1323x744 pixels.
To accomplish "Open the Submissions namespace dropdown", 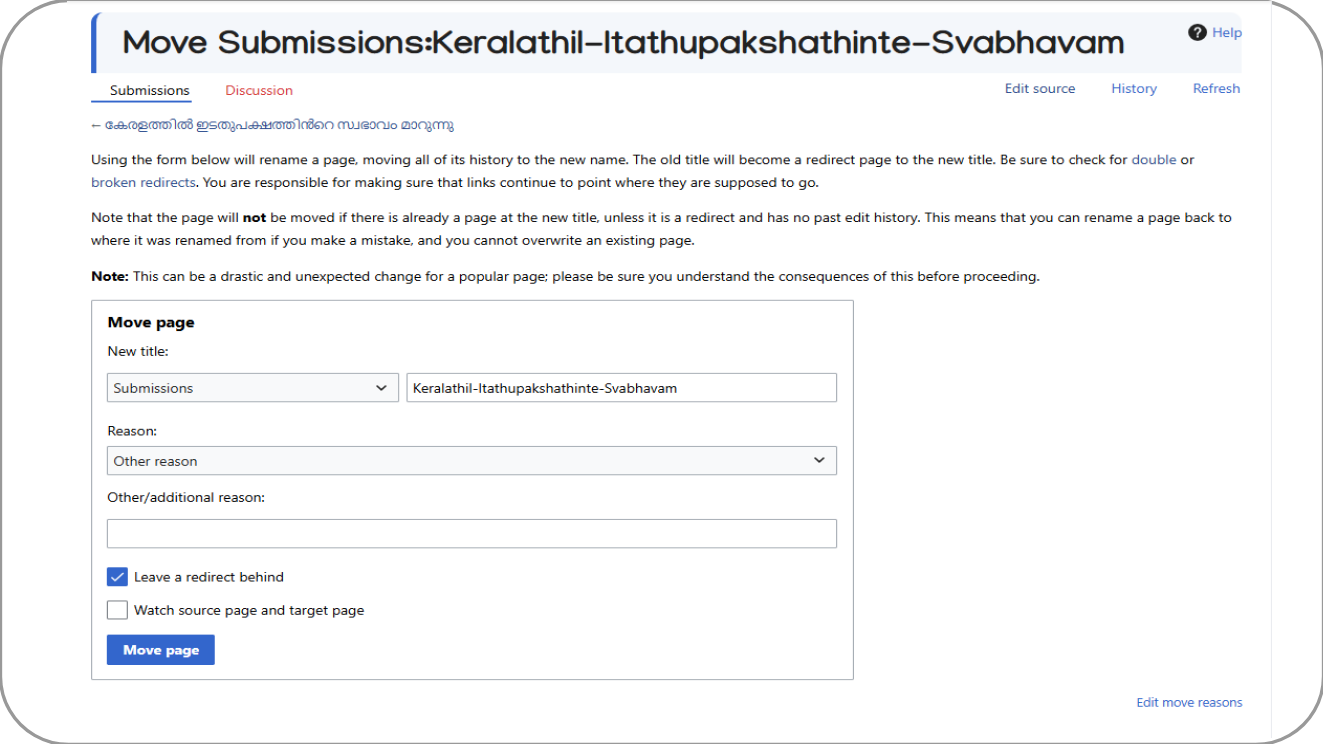I will point(252,388).
